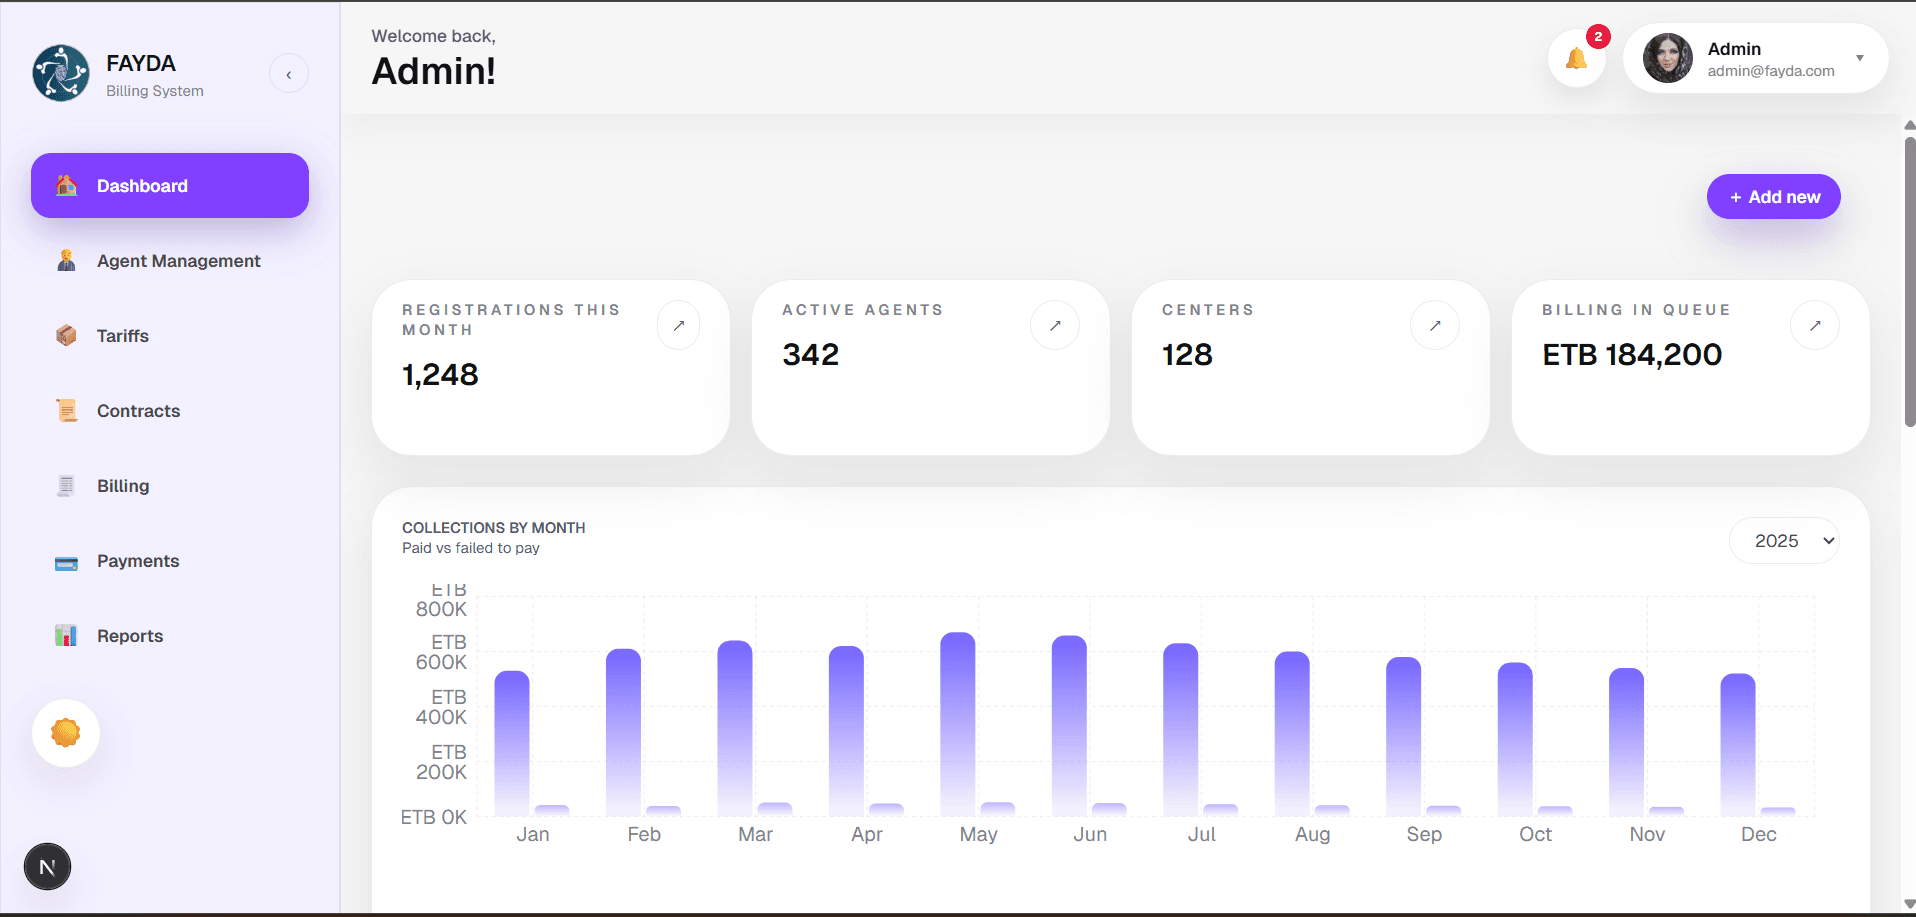1916x917 pixels.
Task: Click the Next.js N badge icon
Action: (47, 867)
